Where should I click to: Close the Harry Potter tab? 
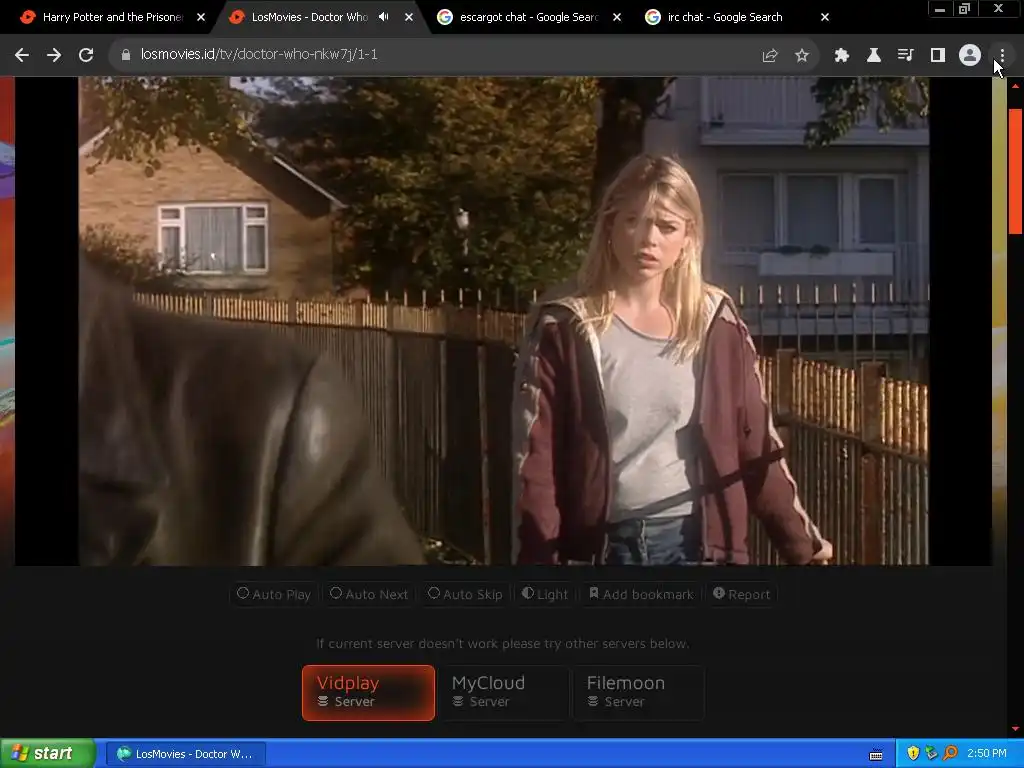[x=201, y=17]
